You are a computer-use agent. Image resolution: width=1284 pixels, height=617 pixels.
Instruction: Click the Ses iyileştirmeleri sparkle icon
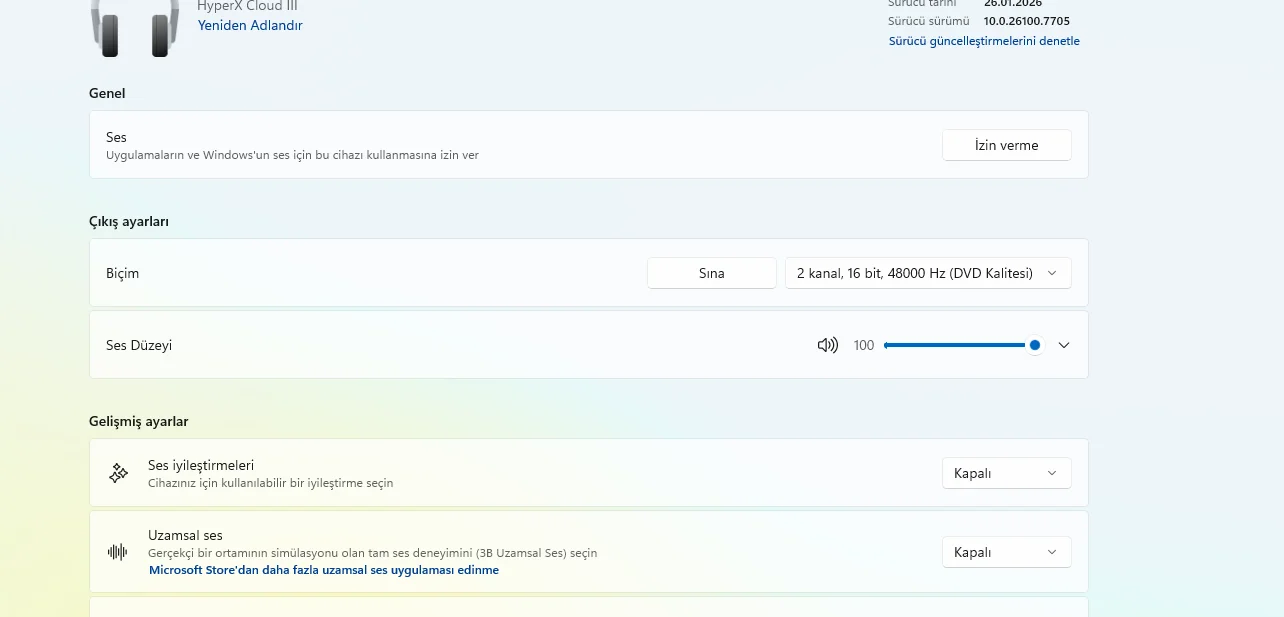tap(118, 473)
